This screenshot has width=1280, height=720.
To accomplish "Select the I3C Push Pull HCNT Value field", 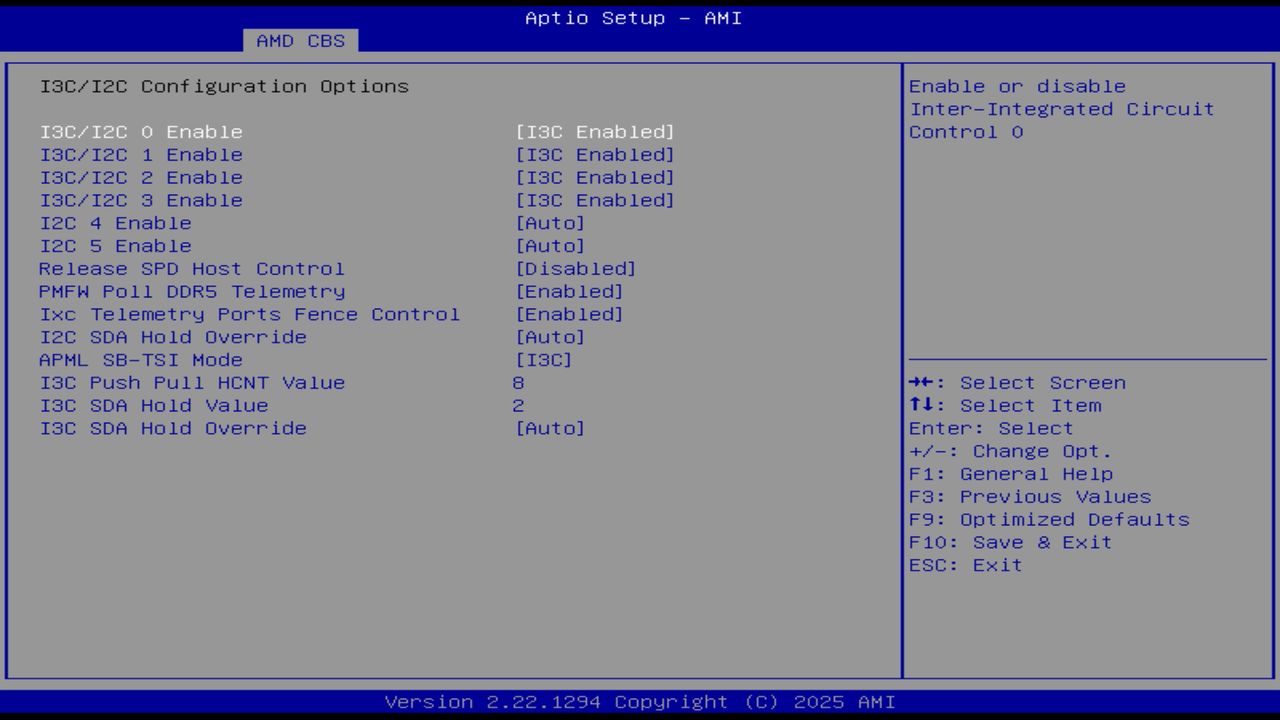I will pyautogui.click(x=191, y=382).
